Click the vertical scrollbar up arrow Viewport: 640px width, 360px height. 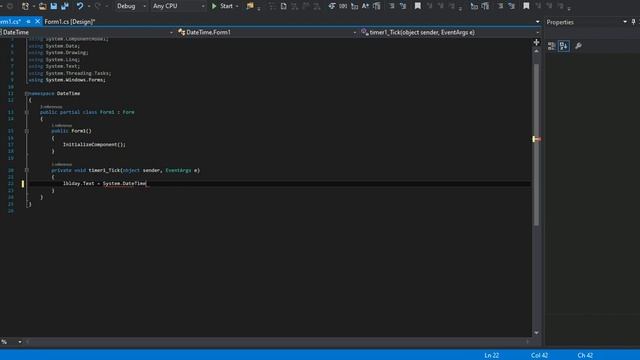[536, 52]
